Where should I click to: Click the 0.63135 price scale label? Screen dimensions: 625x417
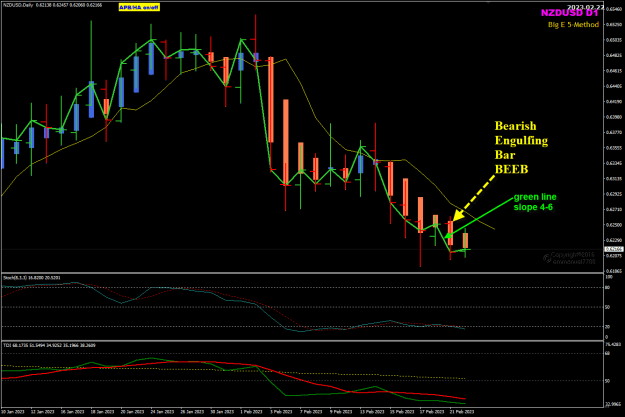[x=614, y=179]
